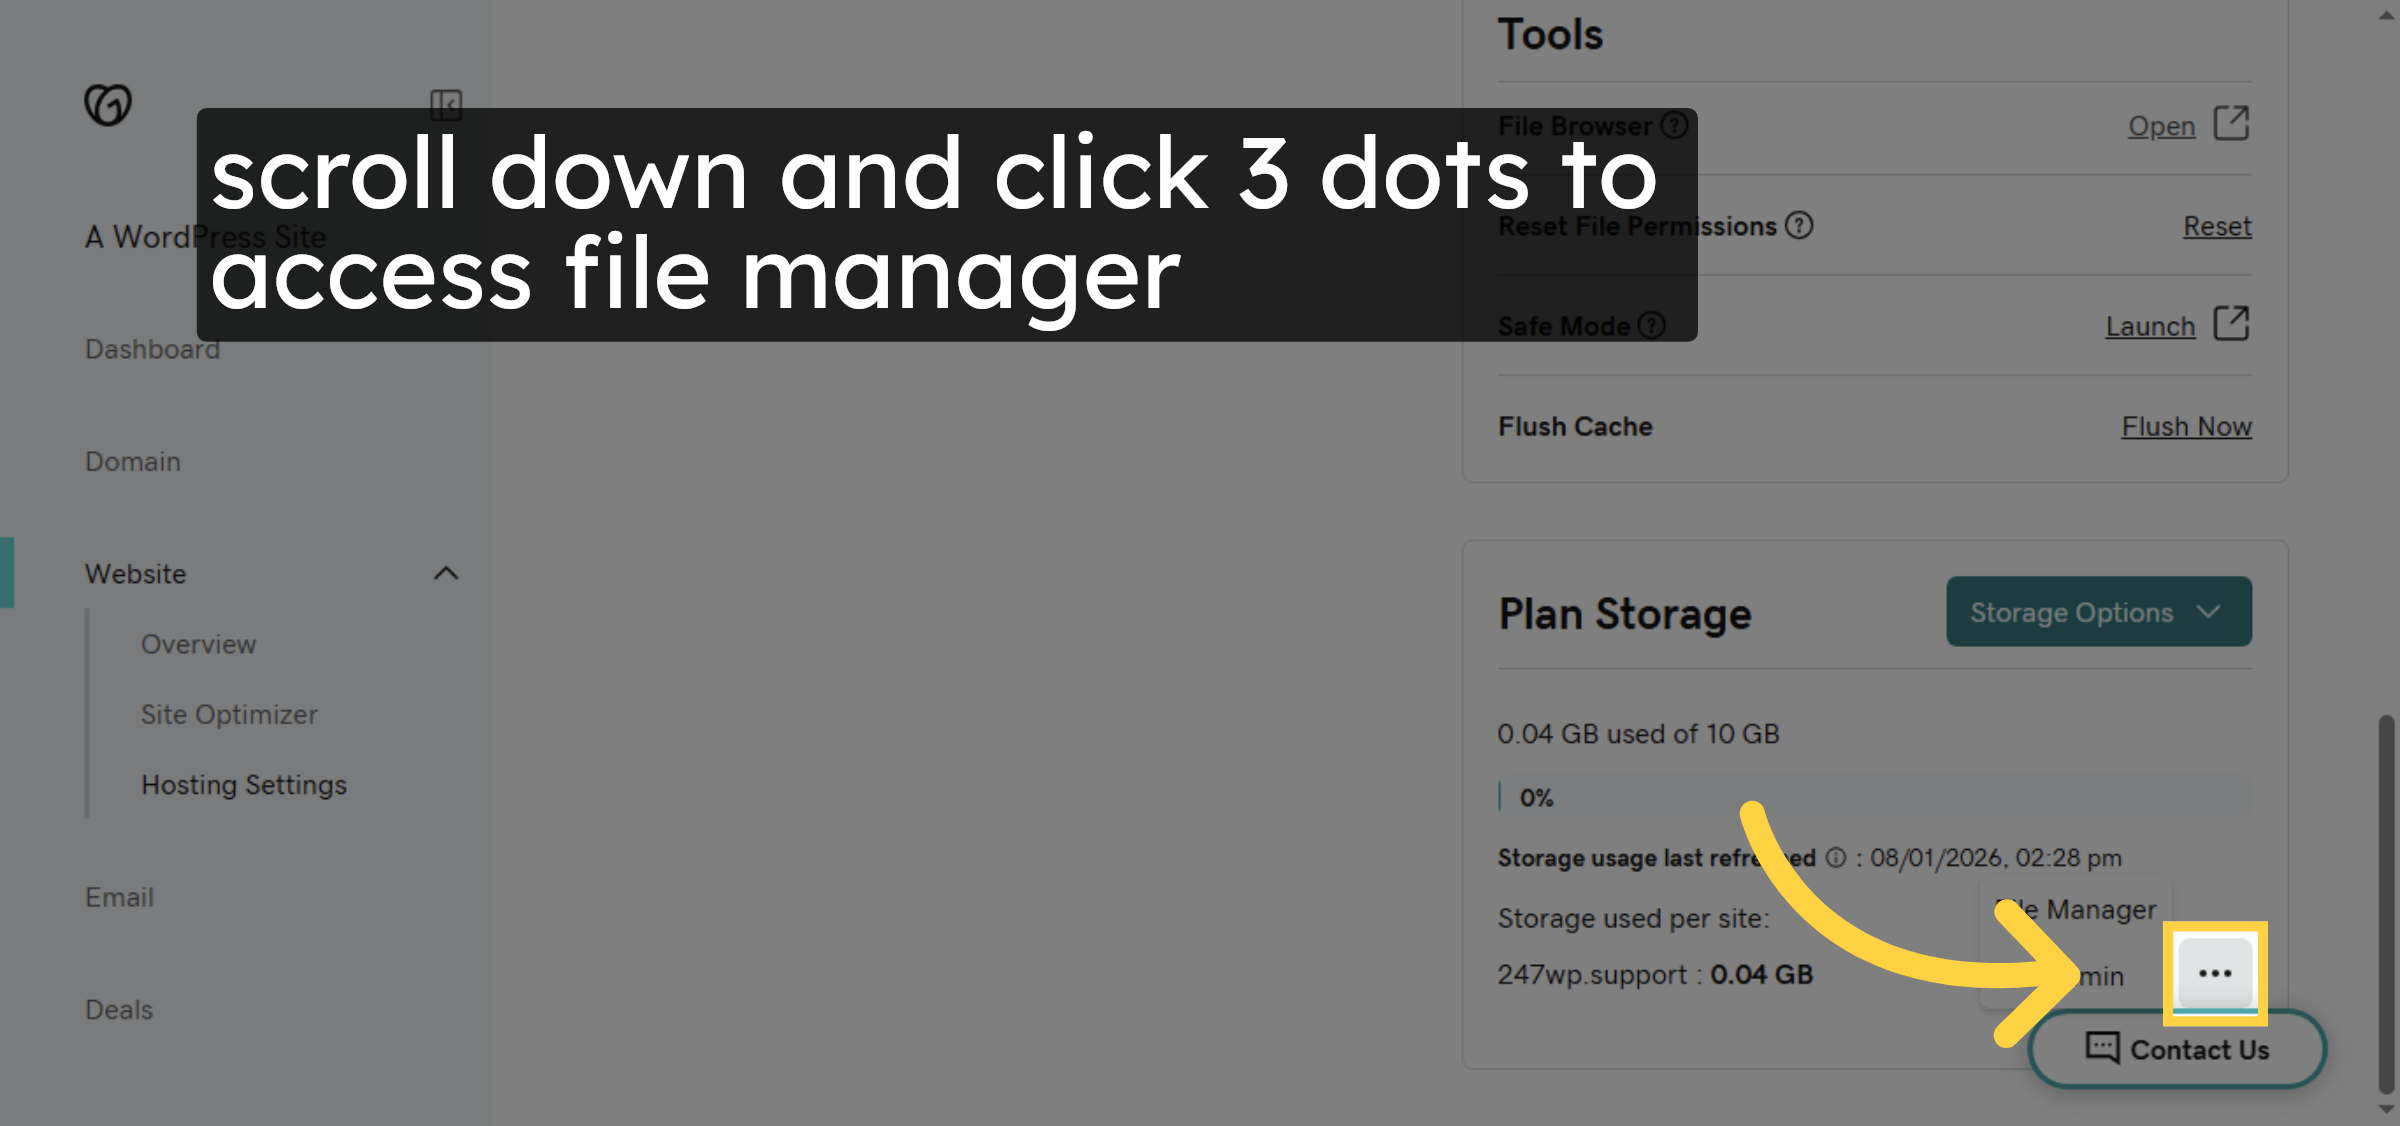
Task: Collapse the Website section chevron
Action: click(x=447, y=573)
